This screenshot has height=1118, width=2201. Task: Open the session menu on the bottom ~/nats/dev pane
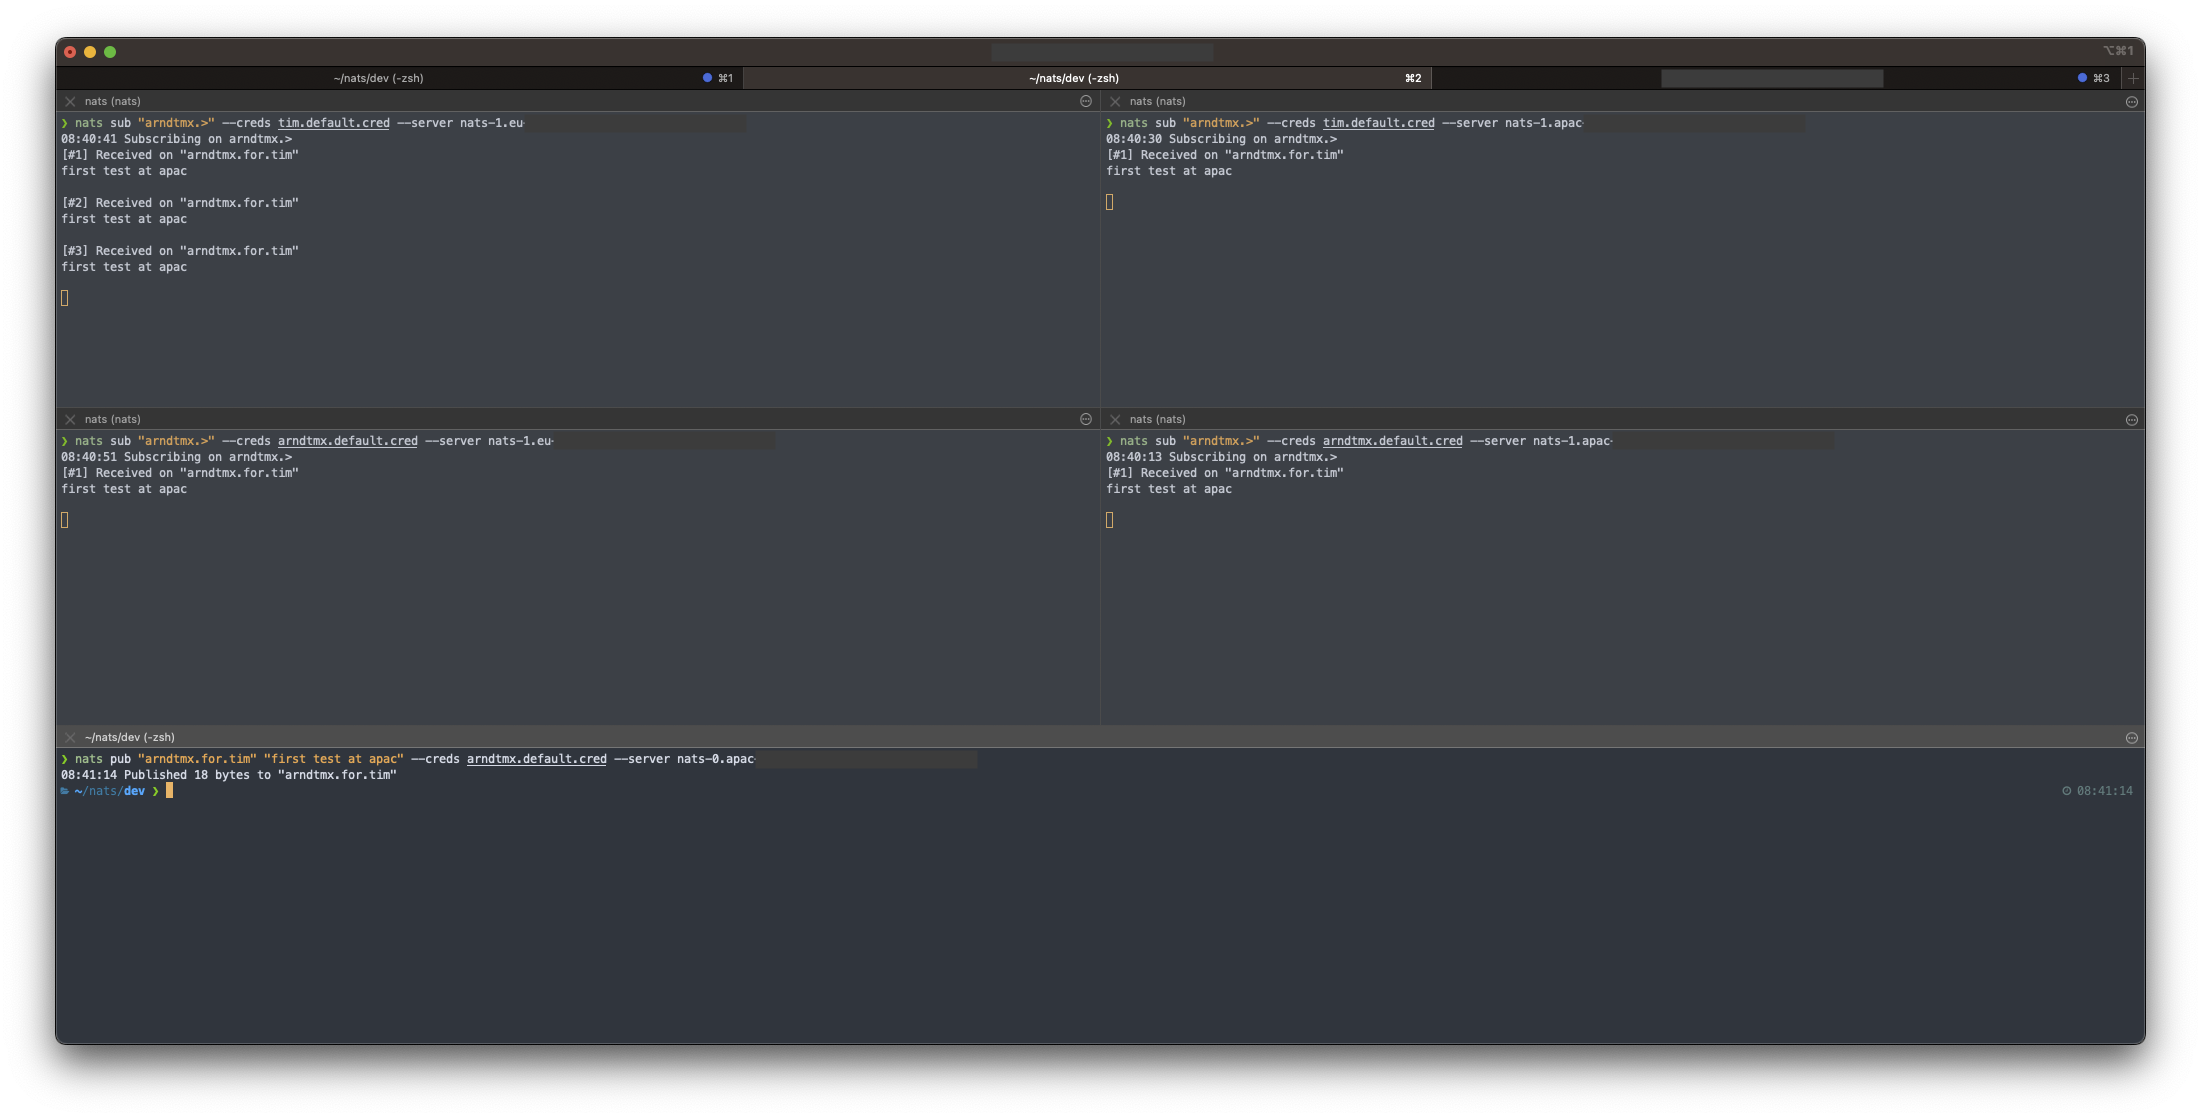[x=2131, y=737]
